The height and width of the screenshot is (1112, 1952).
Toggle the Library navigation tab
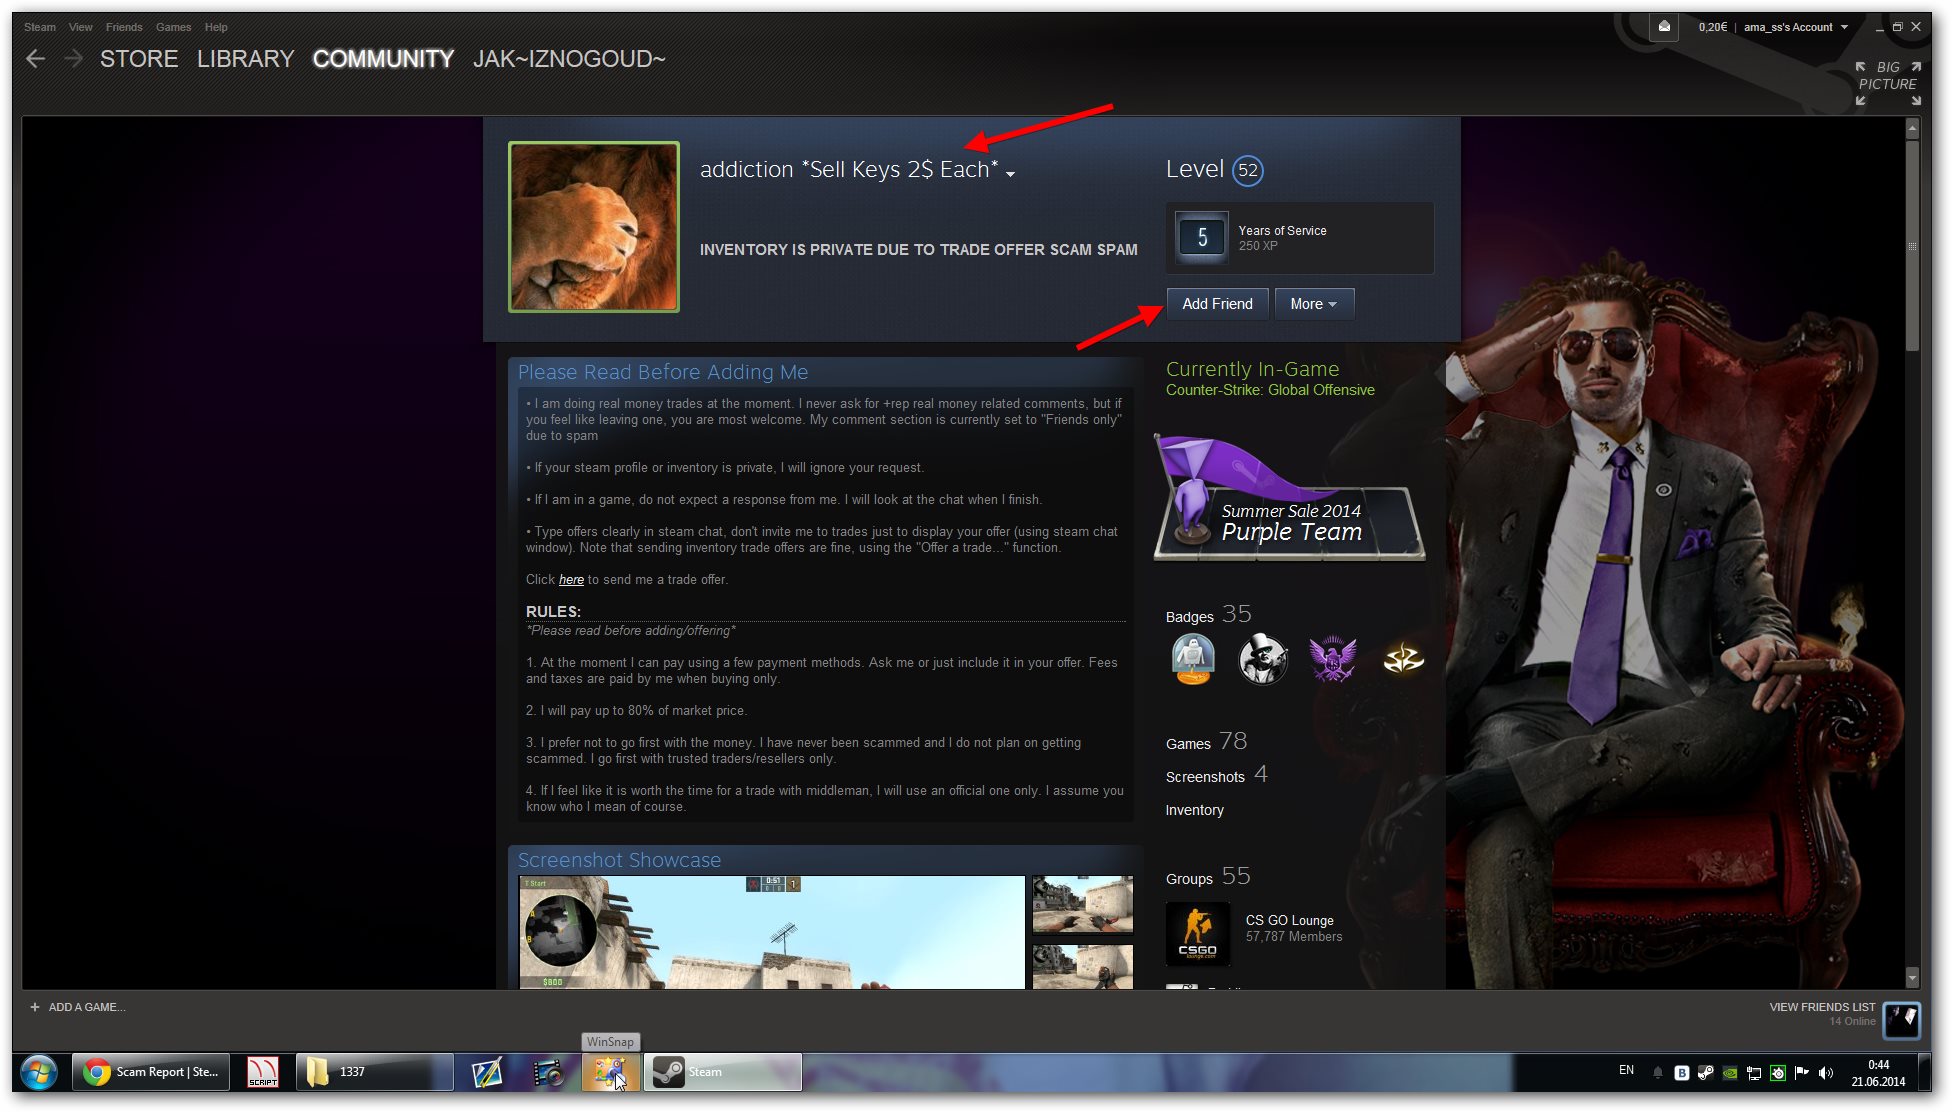(x=245, y=59)
